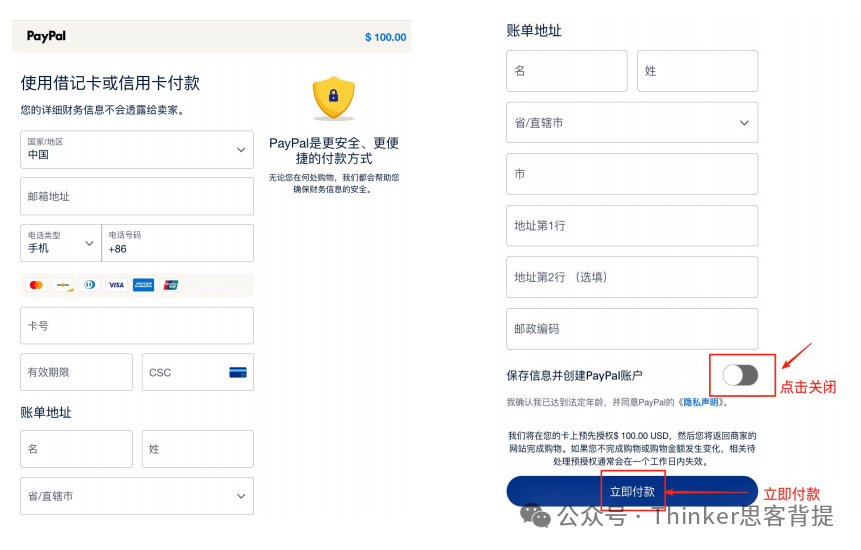Viewport: 861px width, 550px height.
Task: Select the 邮政编码 input field
Action: [x=632, y=329]
